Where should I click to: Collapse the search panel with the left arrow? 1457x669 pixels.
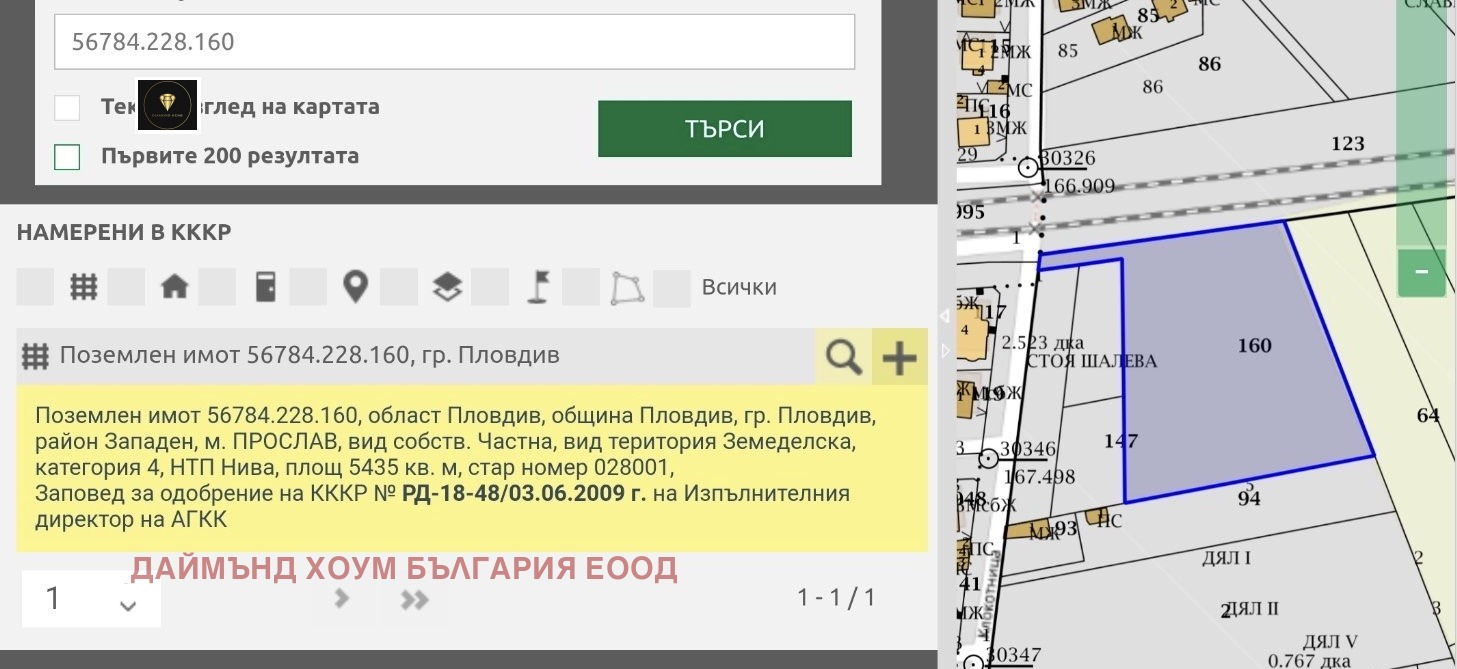click(x=944, y=316)
